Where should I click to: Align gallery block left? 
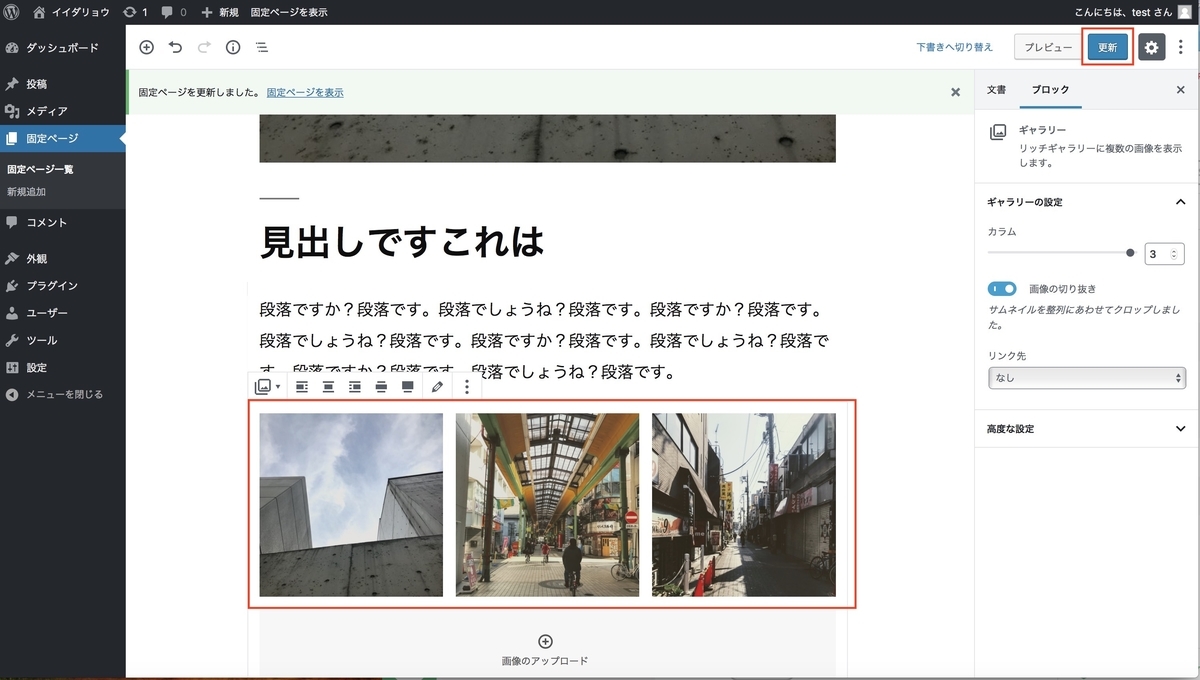[x=302, y=386]
